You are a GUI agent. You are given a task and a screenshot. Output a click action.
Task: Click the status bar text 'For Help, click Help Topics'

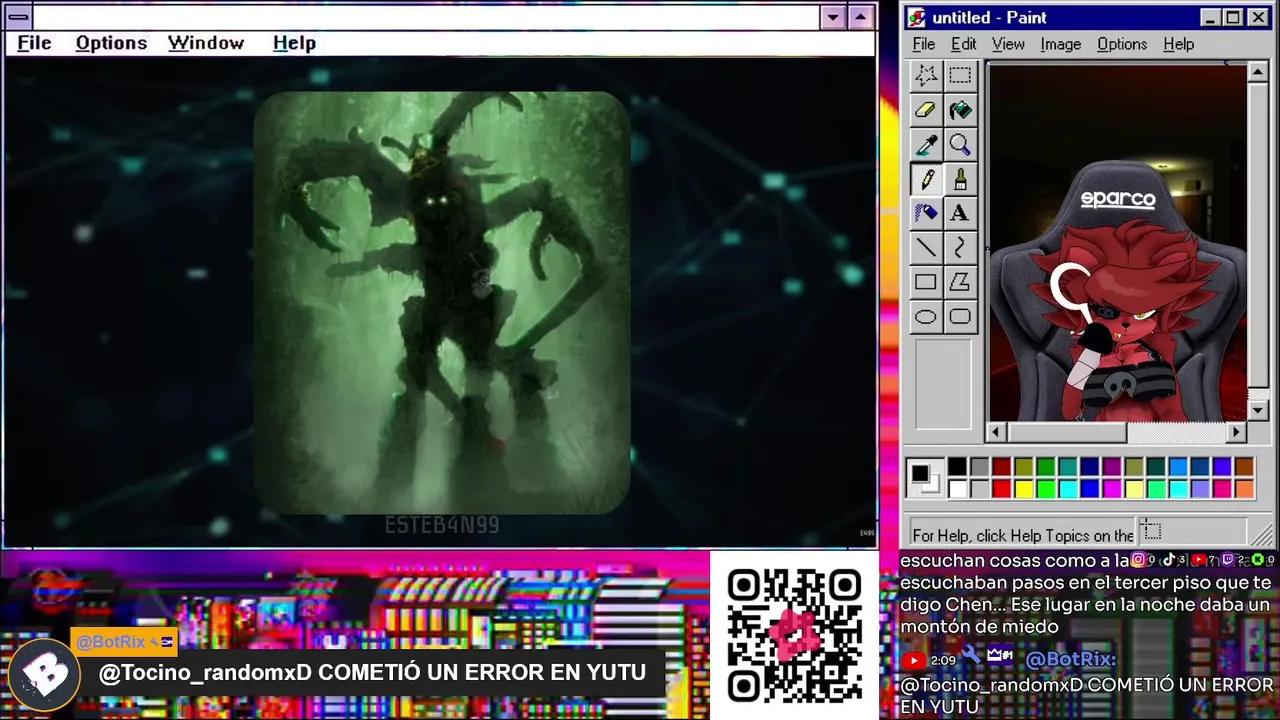tap(1023, 535)
